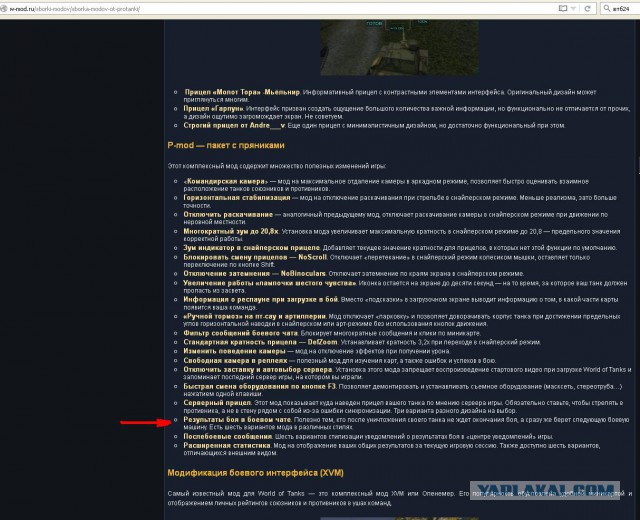Image resolution: width=640 pixels, height=520 pixels.
Task: Click "Отключить заставку и автовыбор сервера"
Action: point(258,369)
